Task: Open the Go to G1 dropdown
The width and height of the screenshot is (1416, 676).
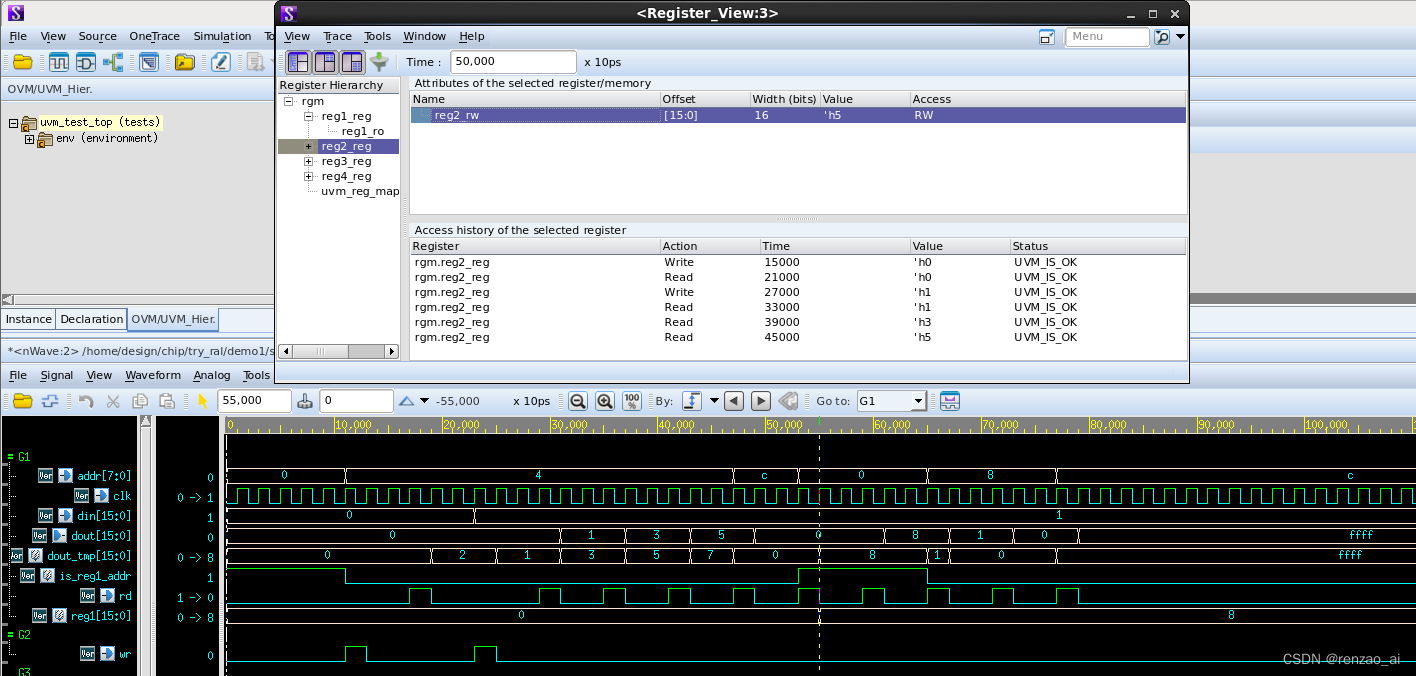Action: [x=918, y=401]
